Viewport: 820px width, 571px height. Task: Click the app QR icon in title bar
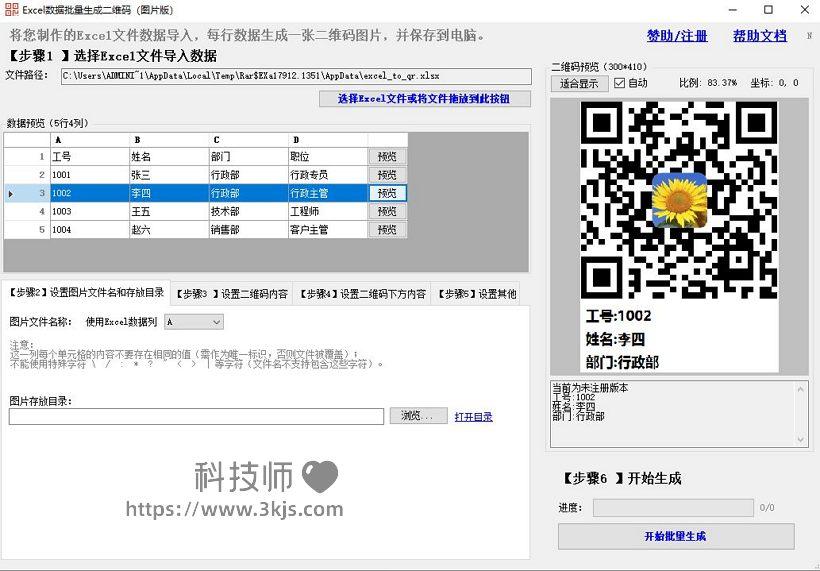11,9
